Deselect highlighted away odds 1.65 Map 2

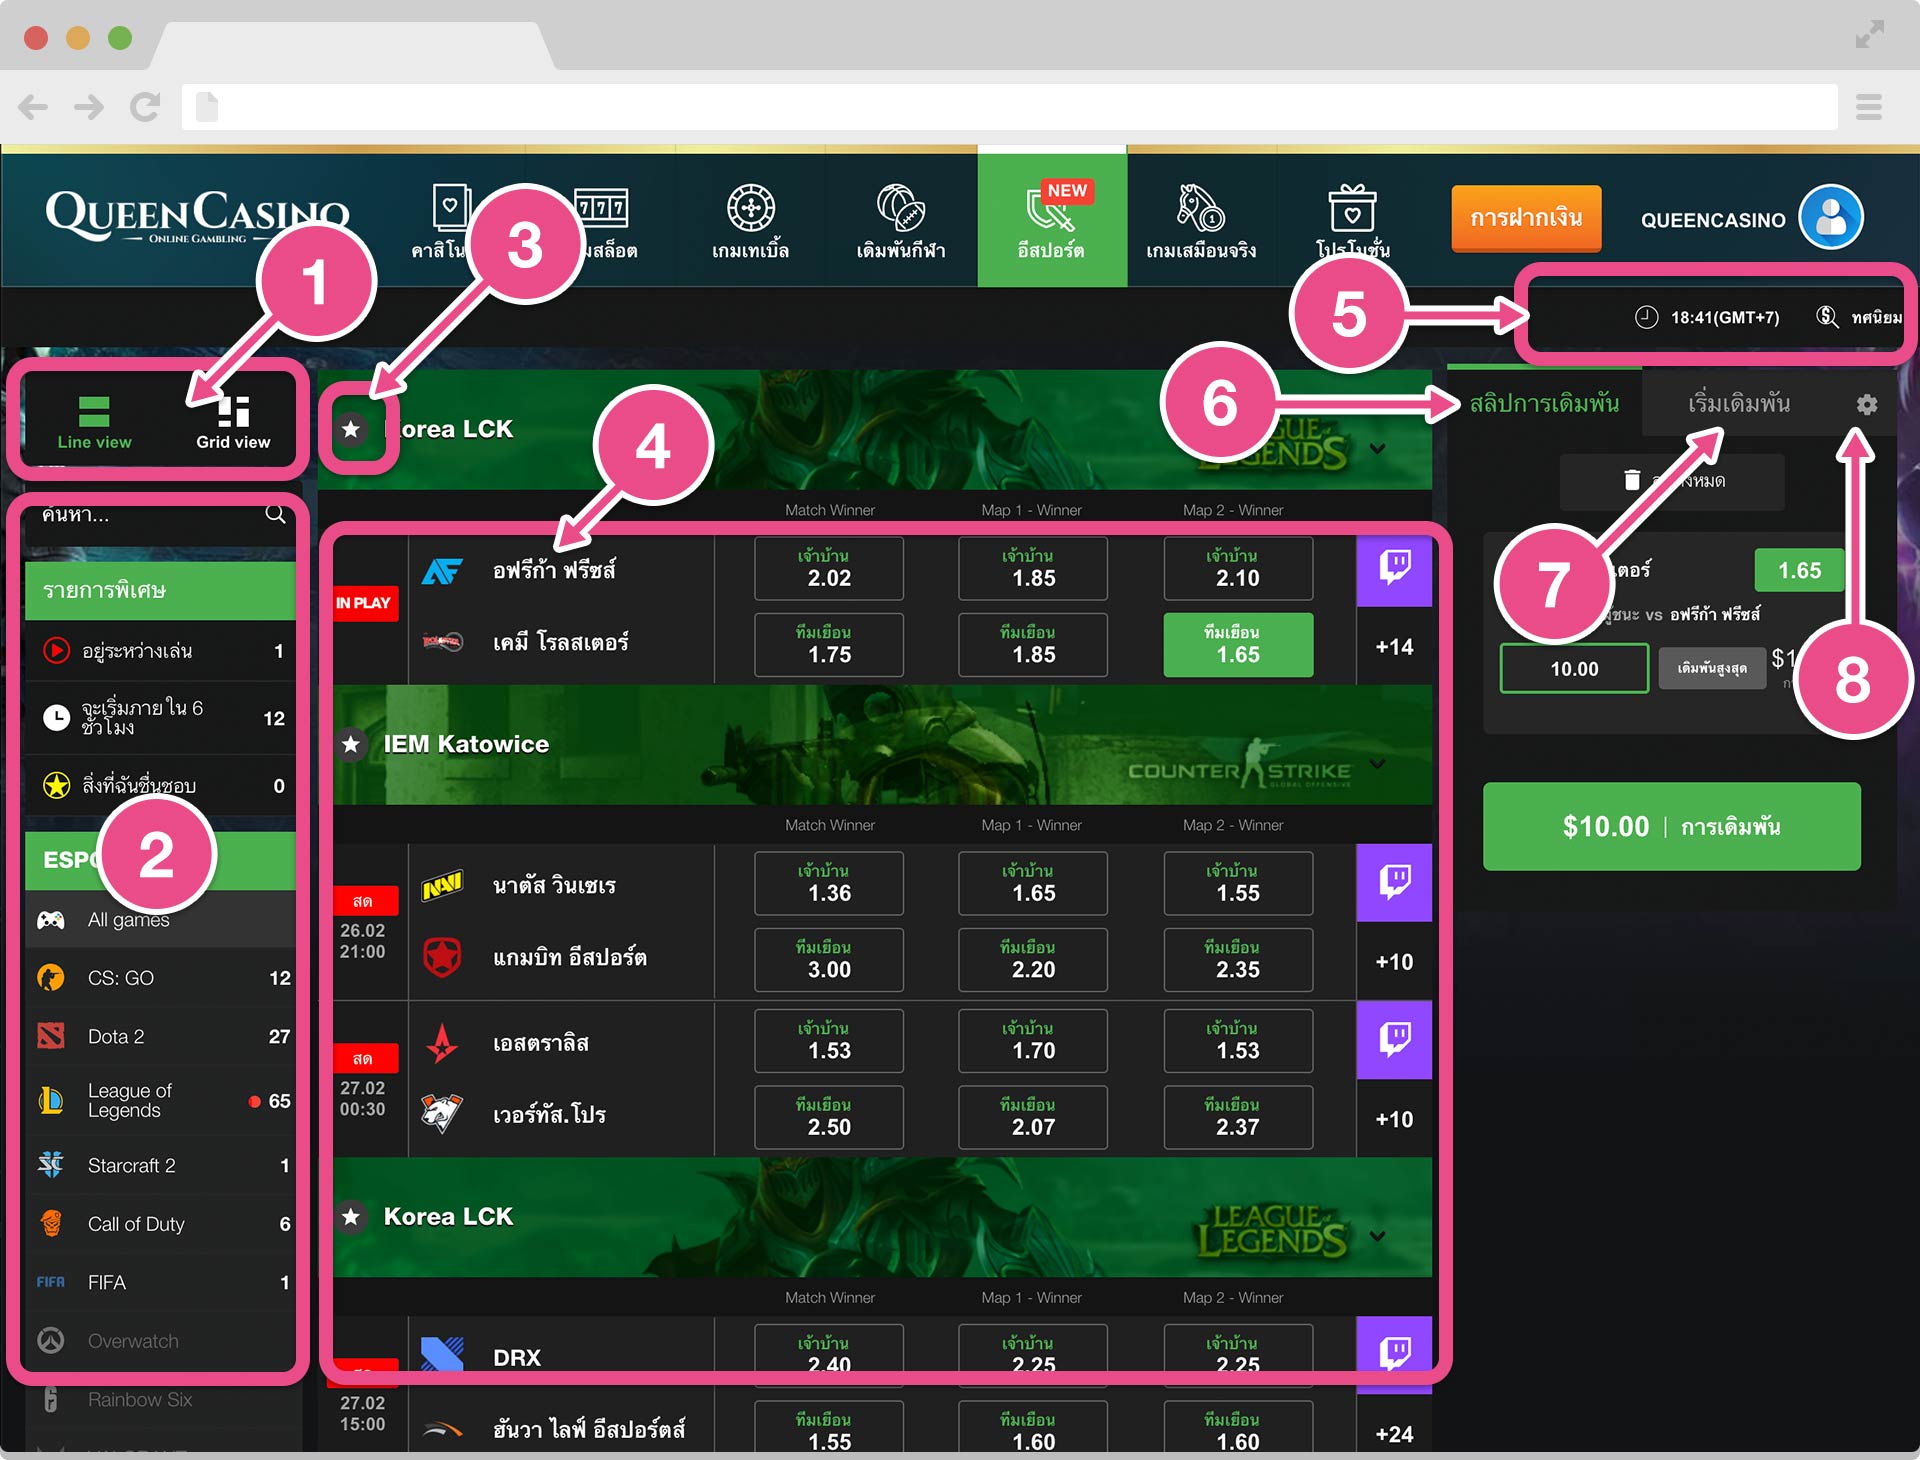click(1238, 645)
